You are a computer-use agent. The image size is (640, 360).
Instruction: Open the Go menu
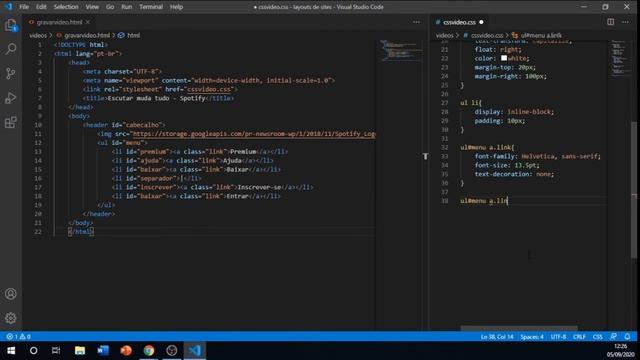(x=110, y=7)
